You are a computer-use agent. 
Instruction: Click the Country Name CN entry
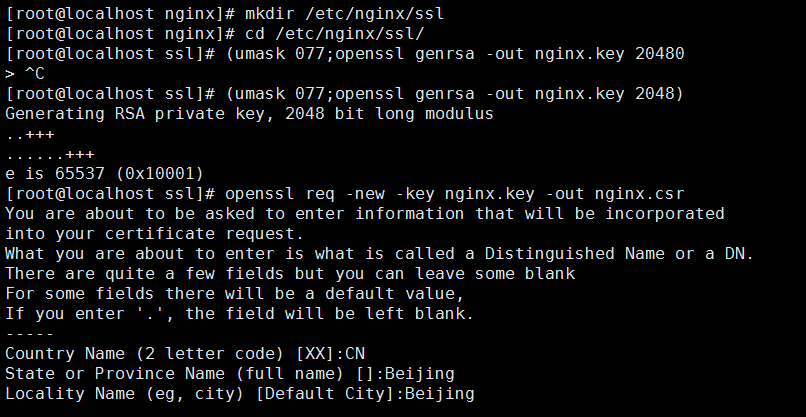click(185, 354)
